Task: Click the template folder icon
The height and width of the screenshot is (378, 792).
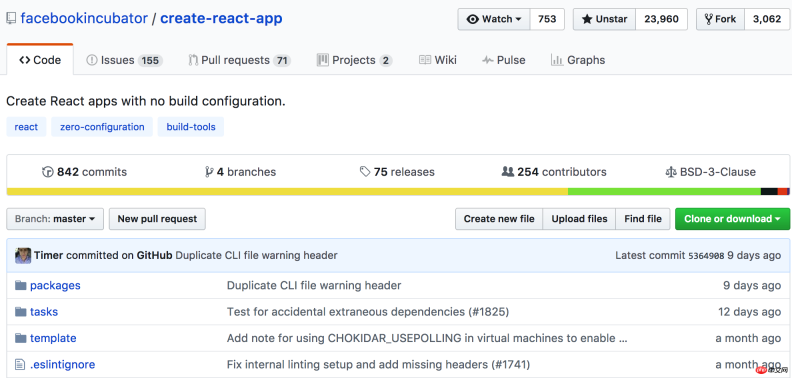Action: (x=20, y=338)
